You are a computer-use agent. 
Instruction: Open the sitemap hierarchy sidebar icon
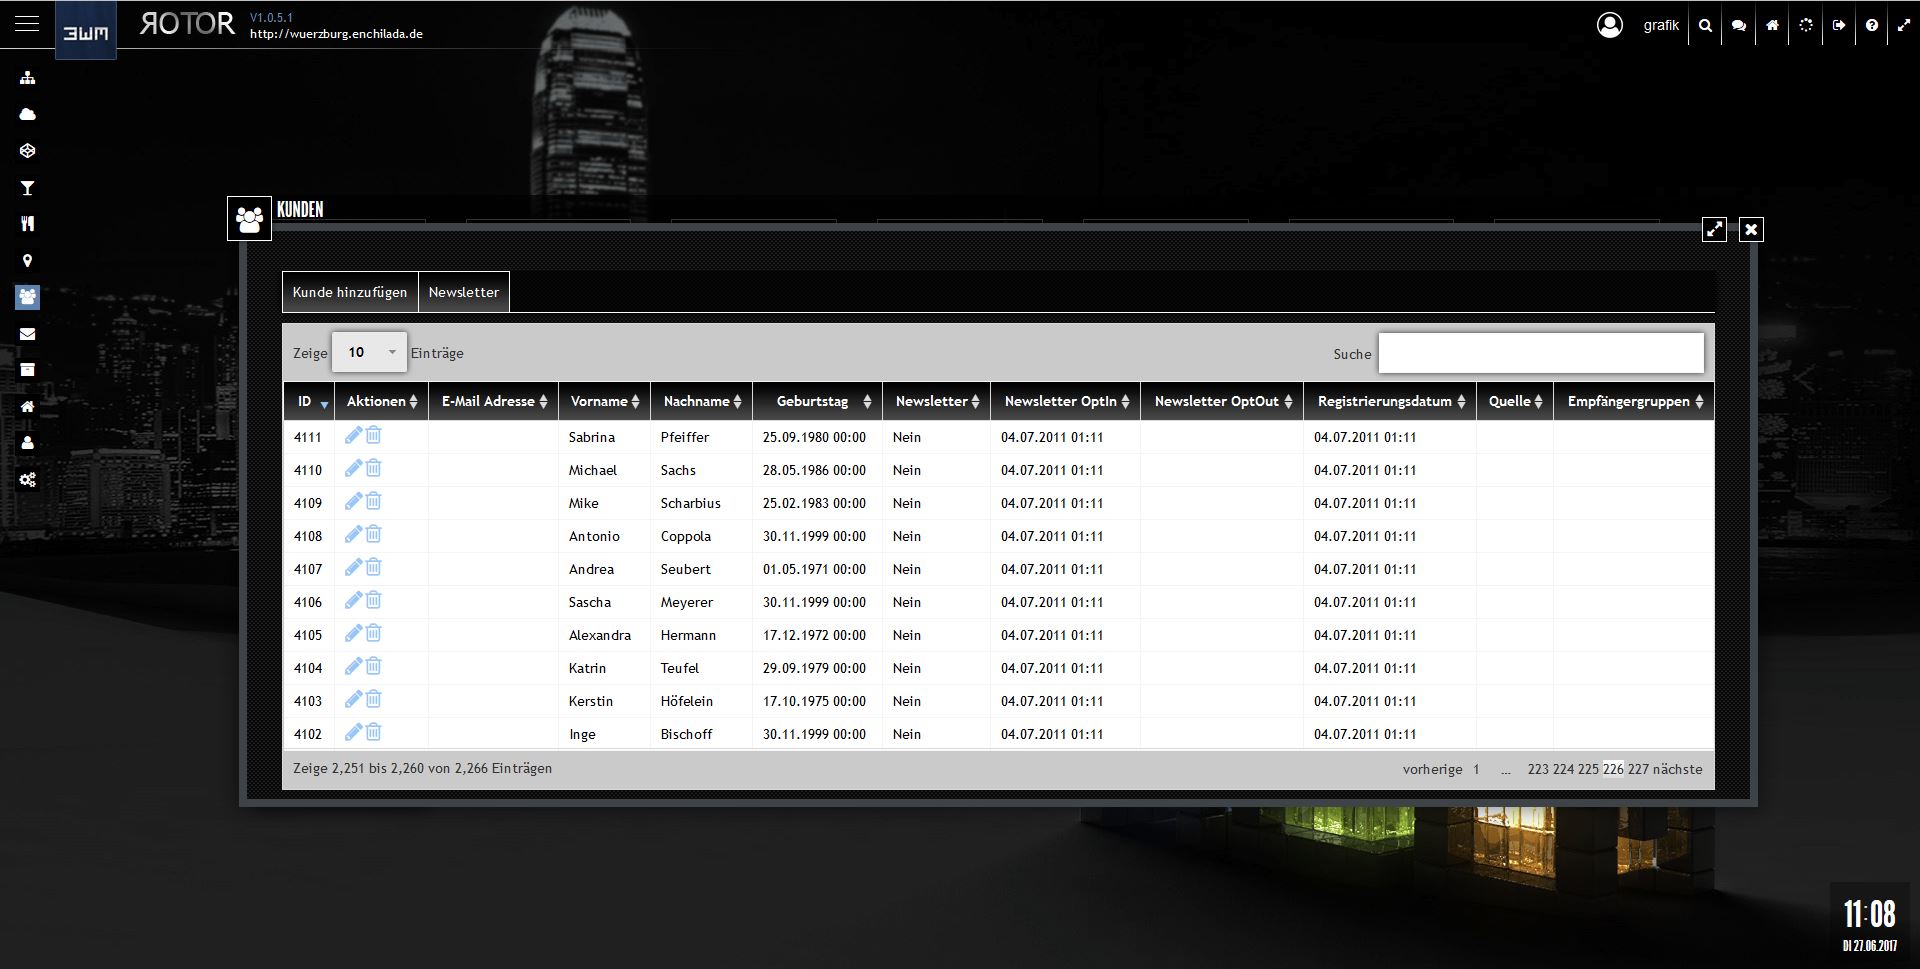(27, 78)
